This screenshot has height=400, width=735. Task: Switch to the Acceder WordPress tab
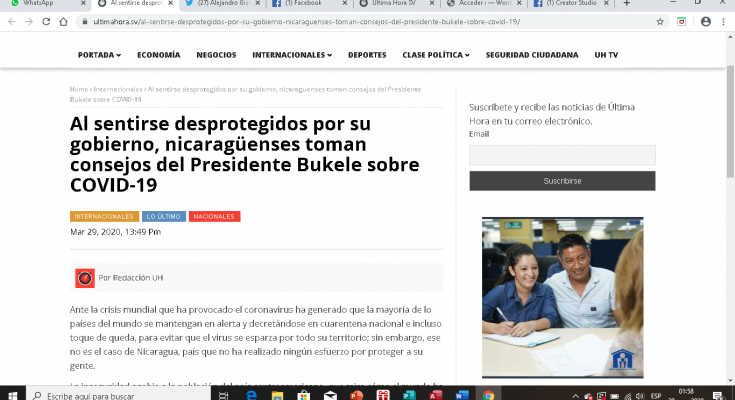pyautogui.click(x=484, y=3)
